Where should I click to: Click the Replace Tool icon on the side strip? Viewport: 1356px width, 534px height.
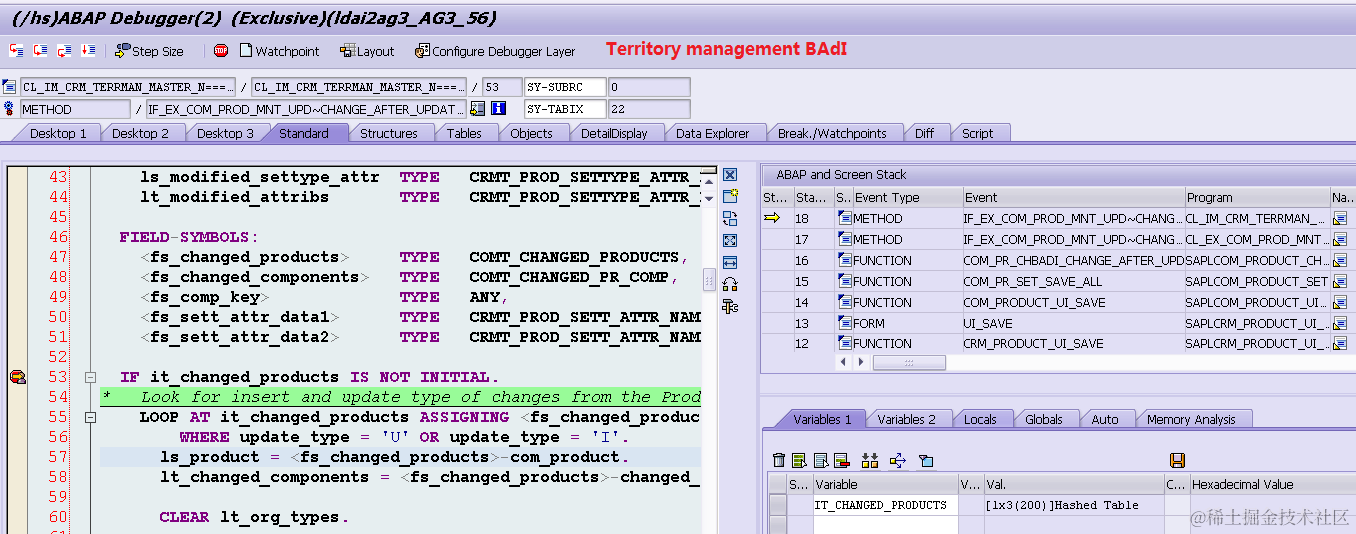(730, 219)
